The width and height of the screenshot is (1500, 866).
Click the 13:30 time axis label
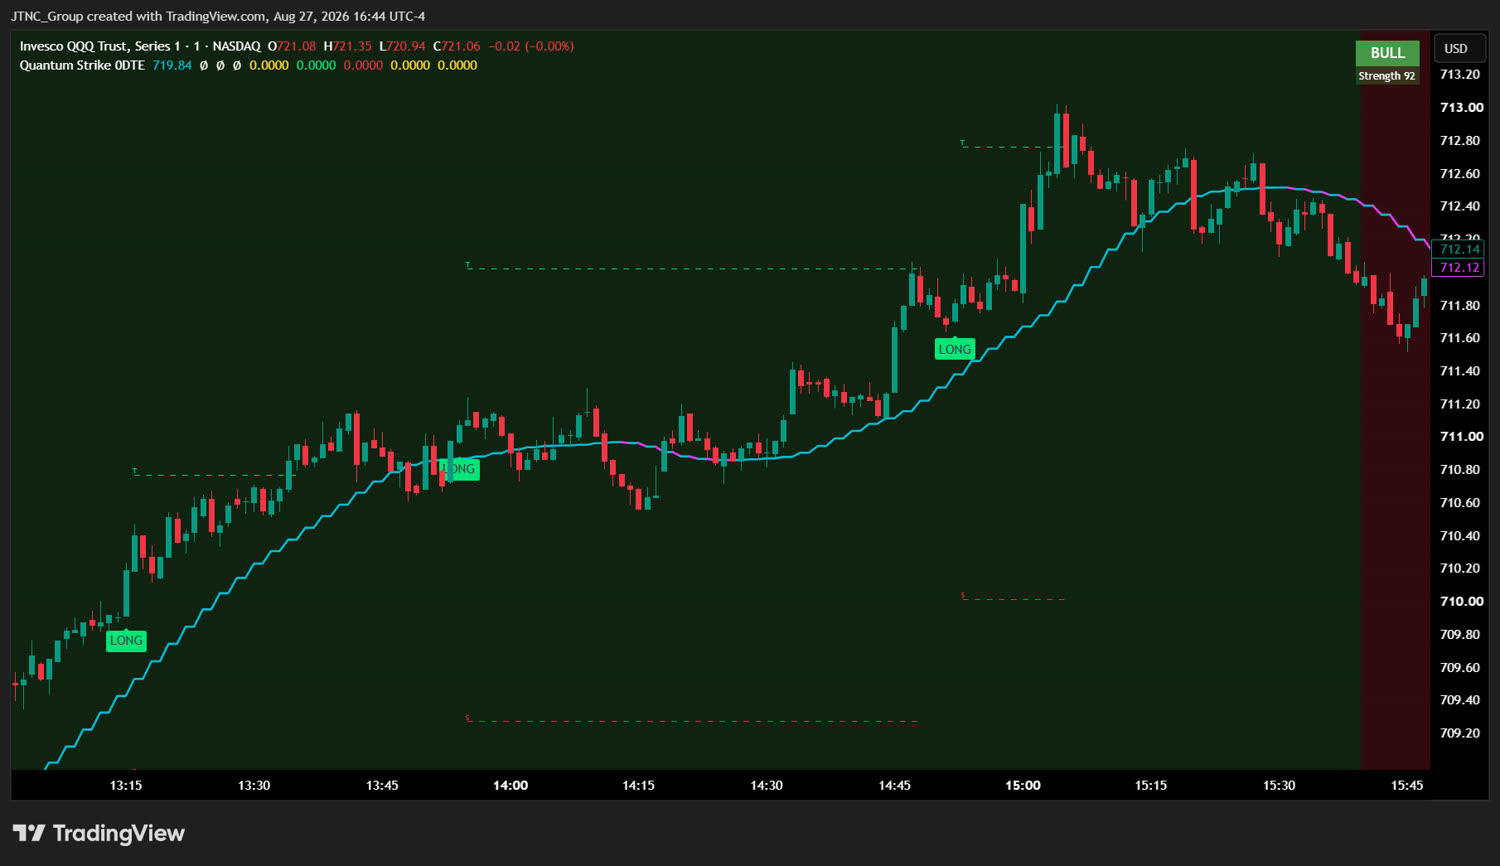(x=254, y=785)
